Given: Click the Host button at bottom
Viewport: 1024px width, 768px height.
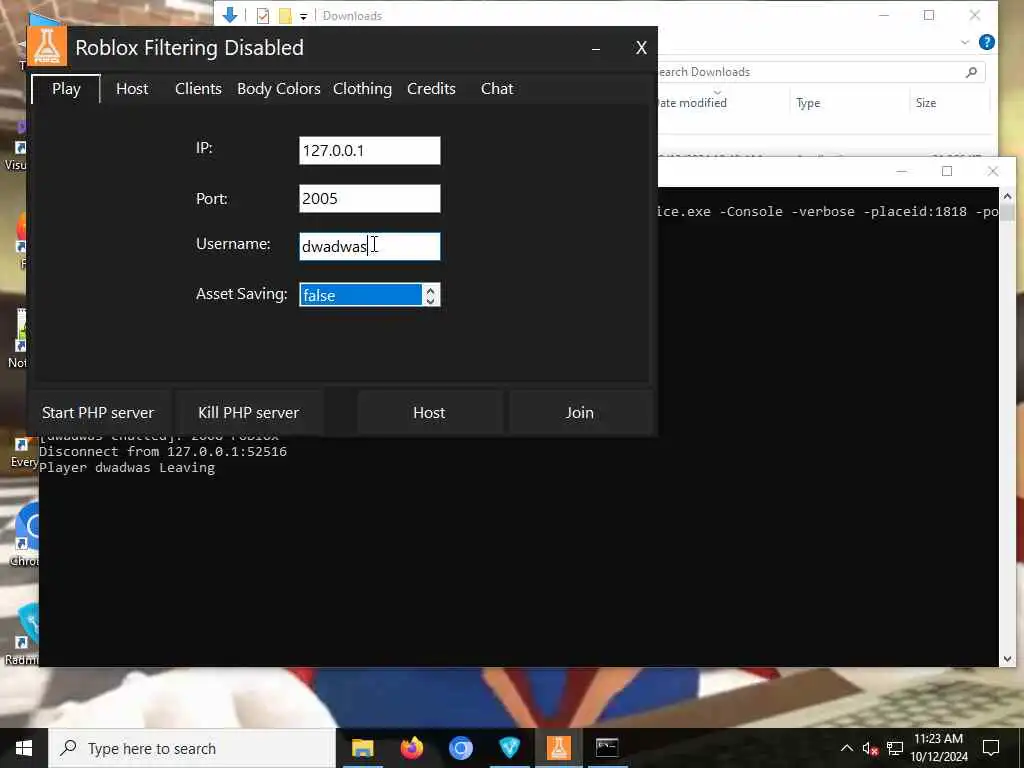Looking at the screenshot, I should point(429,413).
